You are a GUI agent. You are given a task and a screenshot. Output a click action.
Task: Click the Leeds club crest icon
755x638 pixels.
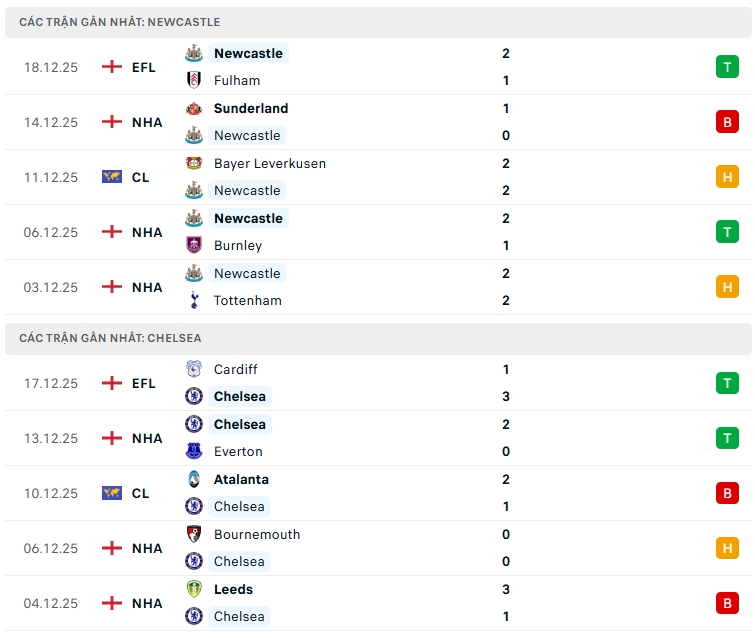pos(194,590)
